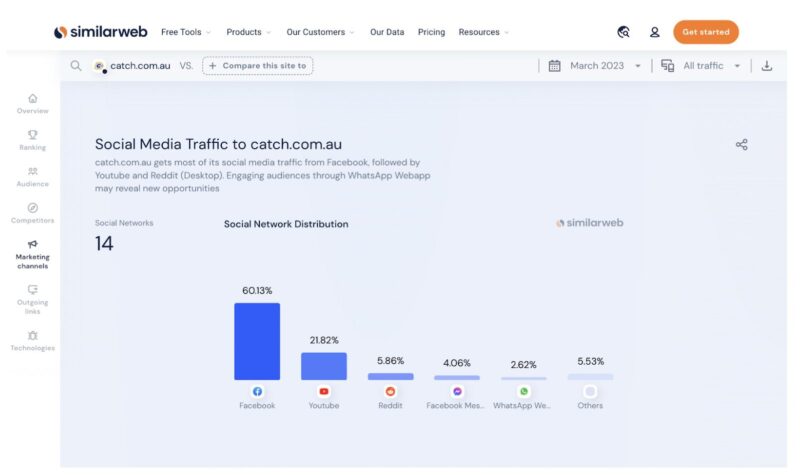Download the report via download icon
This screenshot has width=800, height=475.
pos(766,66)
